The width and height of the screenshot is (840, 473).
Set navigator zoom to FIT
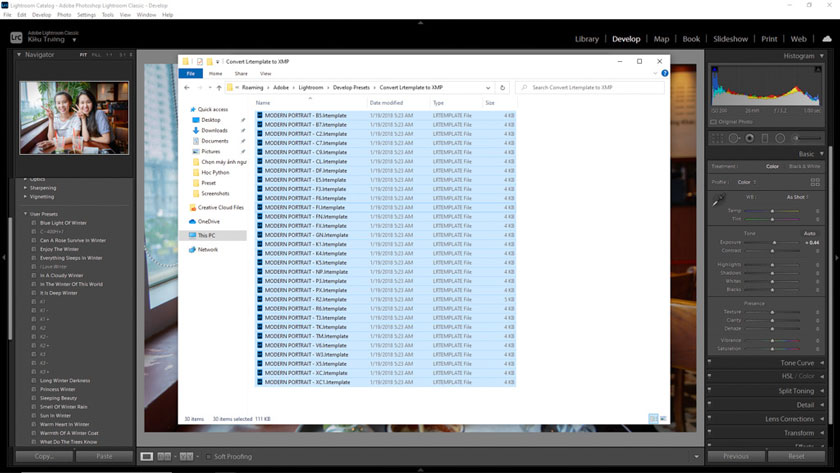point(83,55)
